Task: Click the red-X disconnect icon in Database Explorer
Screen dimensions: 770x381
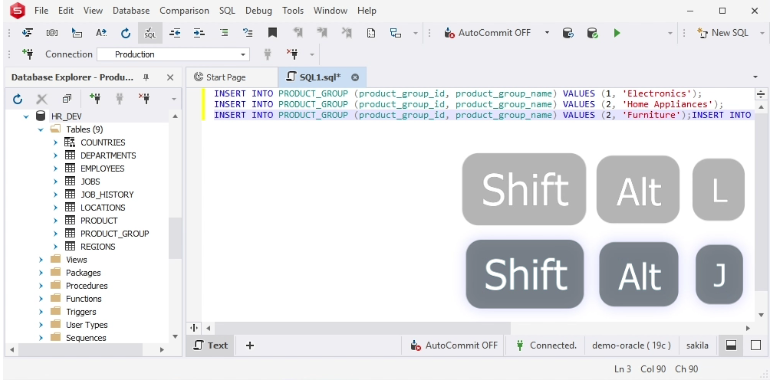Action: (x=144, y=99)
